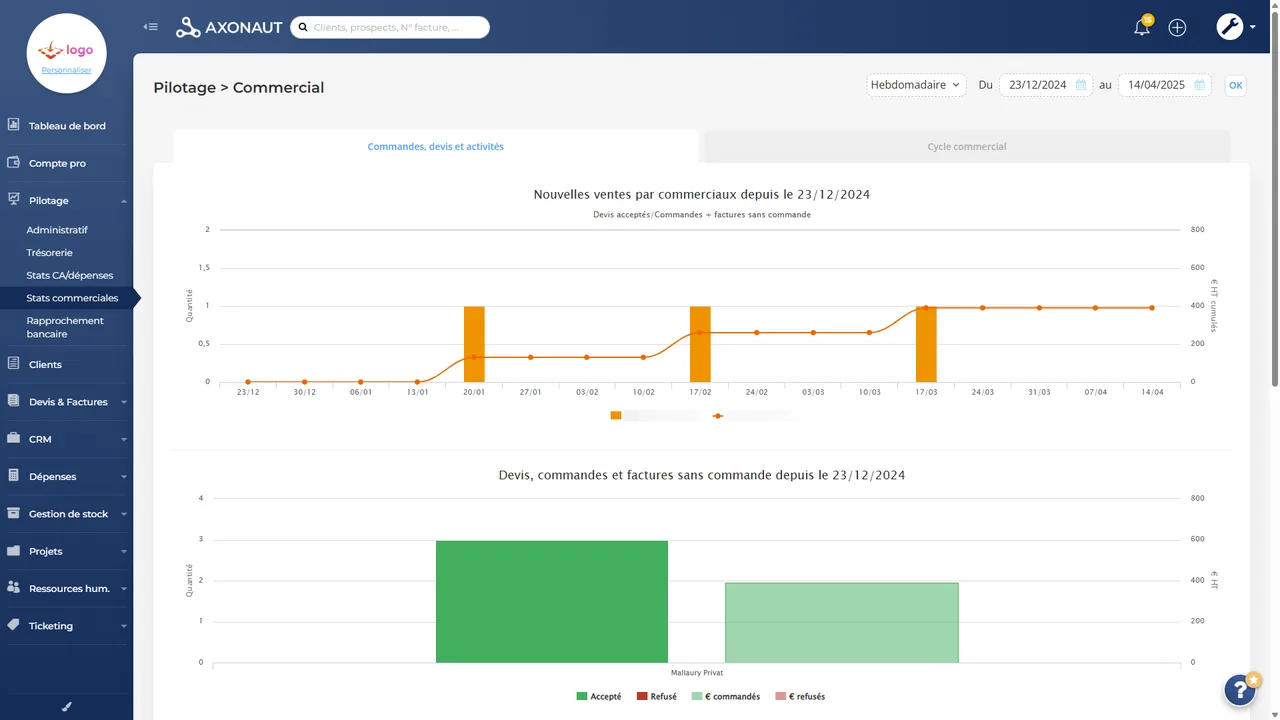Open the wrench settings menu
Screen dimensions: 1280x720
pyautogui.click(x=1229, y=27)
